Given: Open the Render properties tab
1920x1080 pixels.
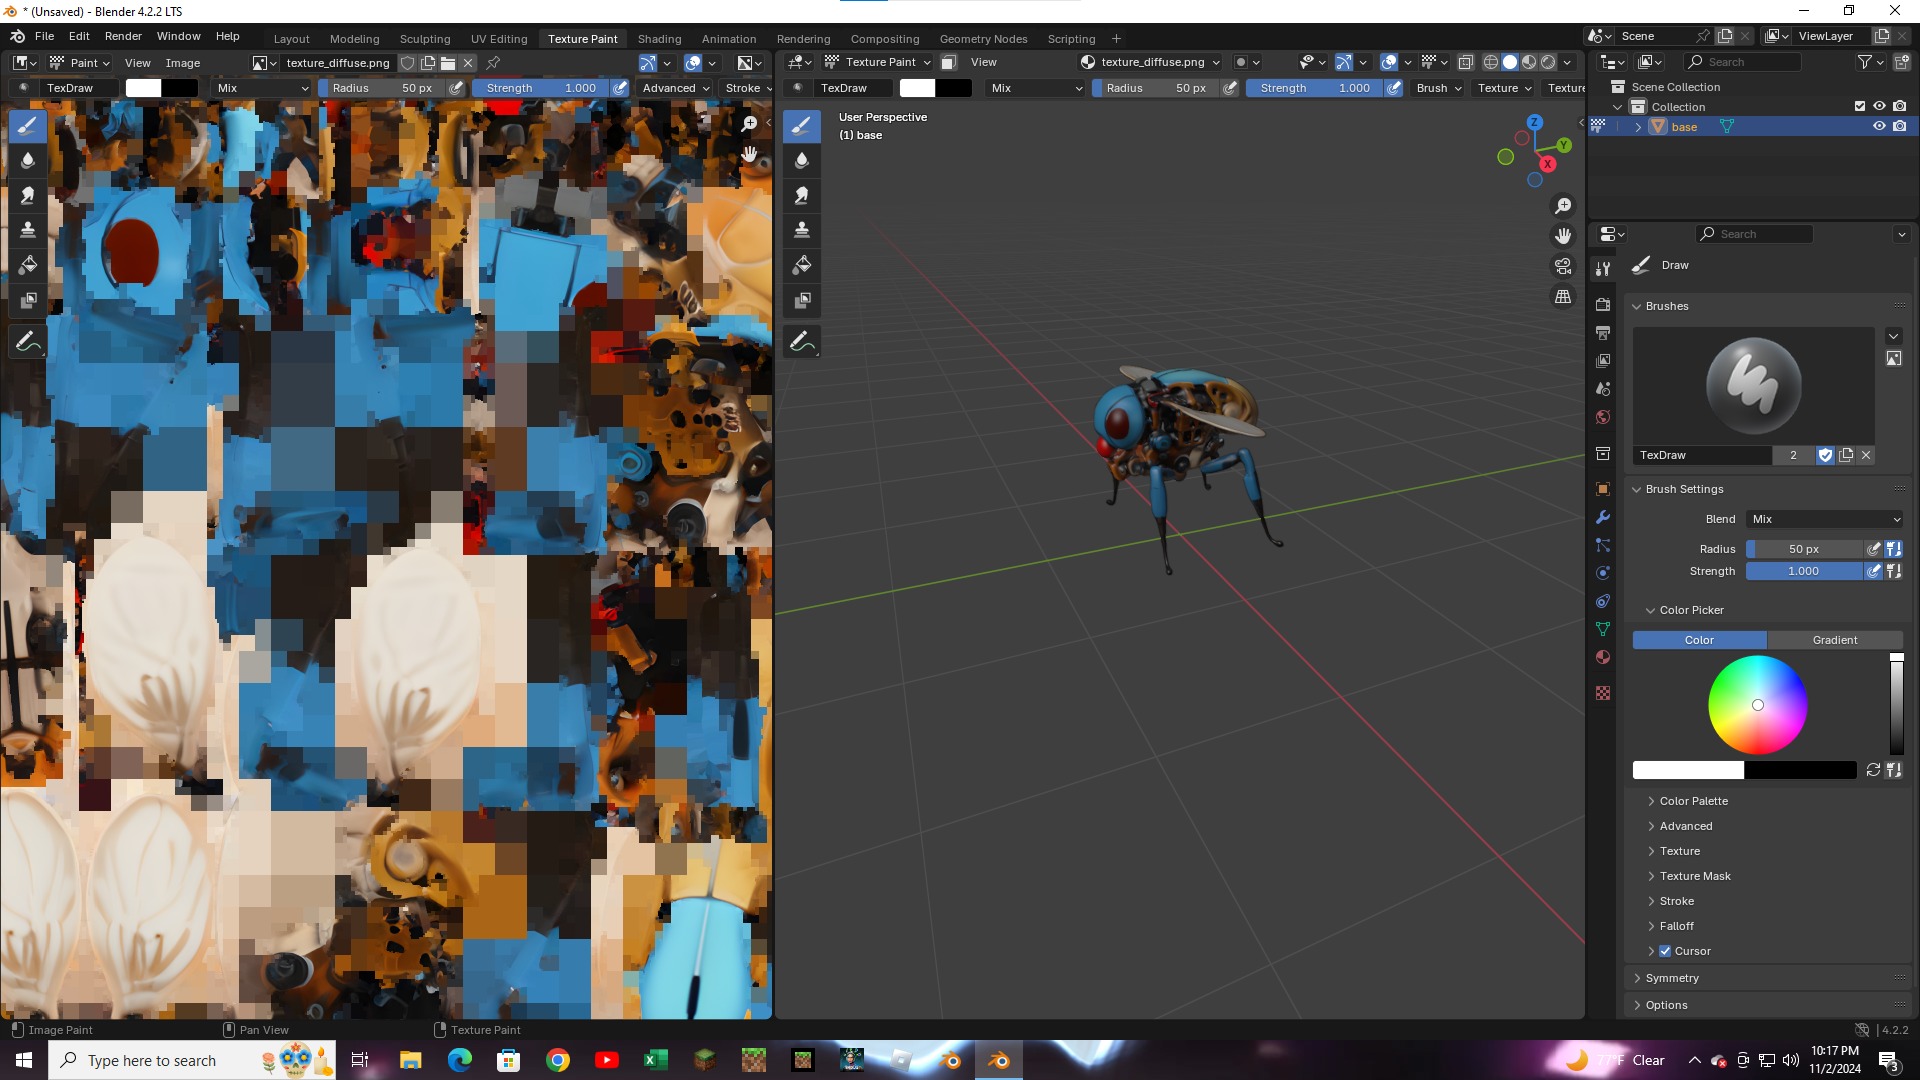Looking at the screenshot, I should point(1603,305).
